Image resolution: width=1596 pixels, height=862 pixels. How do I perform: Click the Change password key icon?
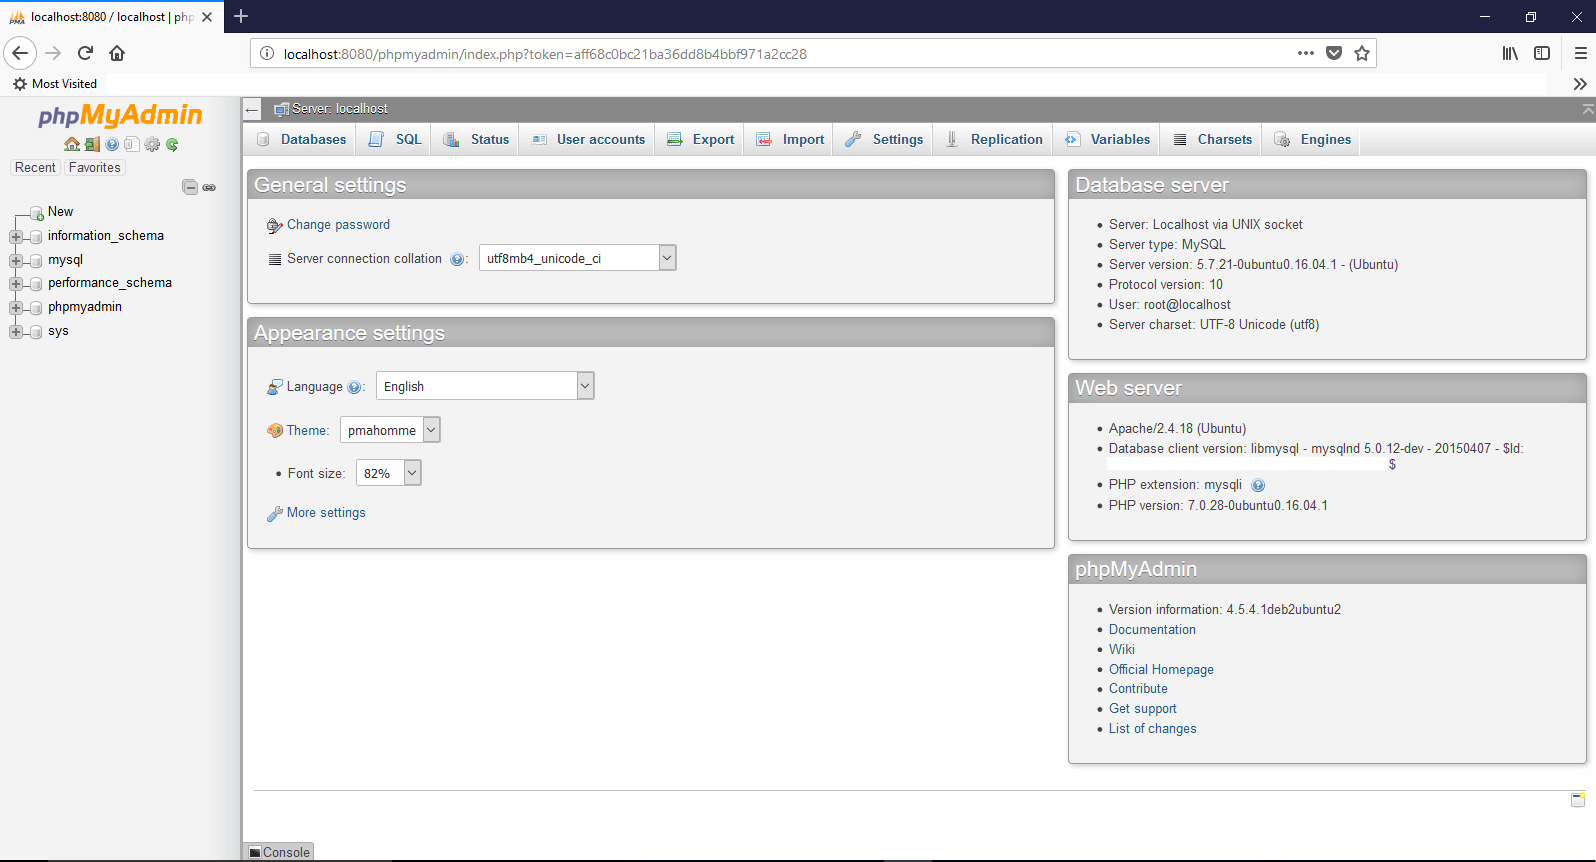pyautogui.click(x=275, y=226)
